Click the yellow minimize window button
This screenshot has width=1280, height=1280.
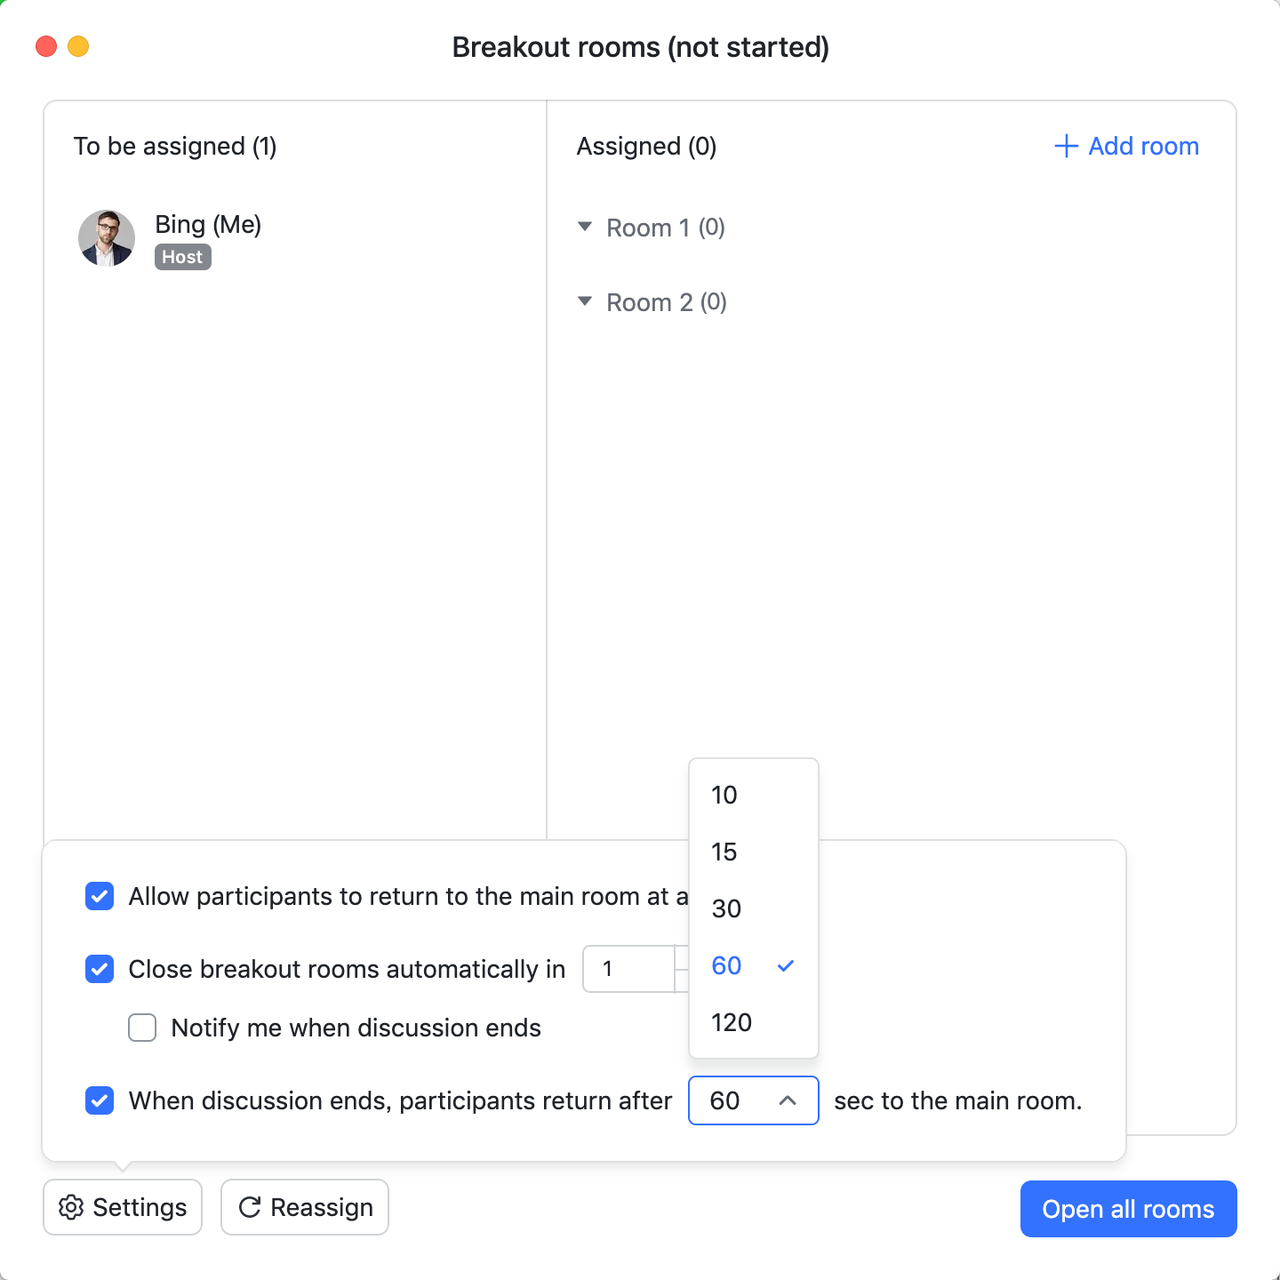coord(78,47)
